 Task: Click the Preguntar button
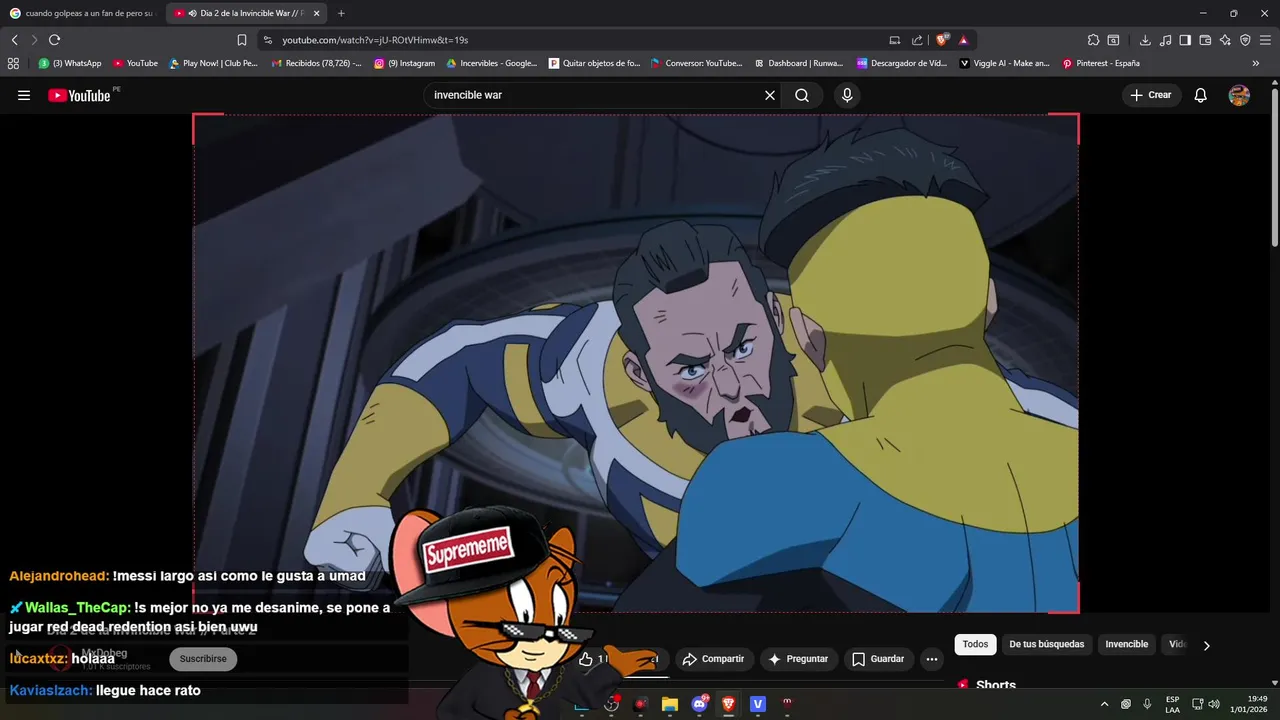point(798,659)
